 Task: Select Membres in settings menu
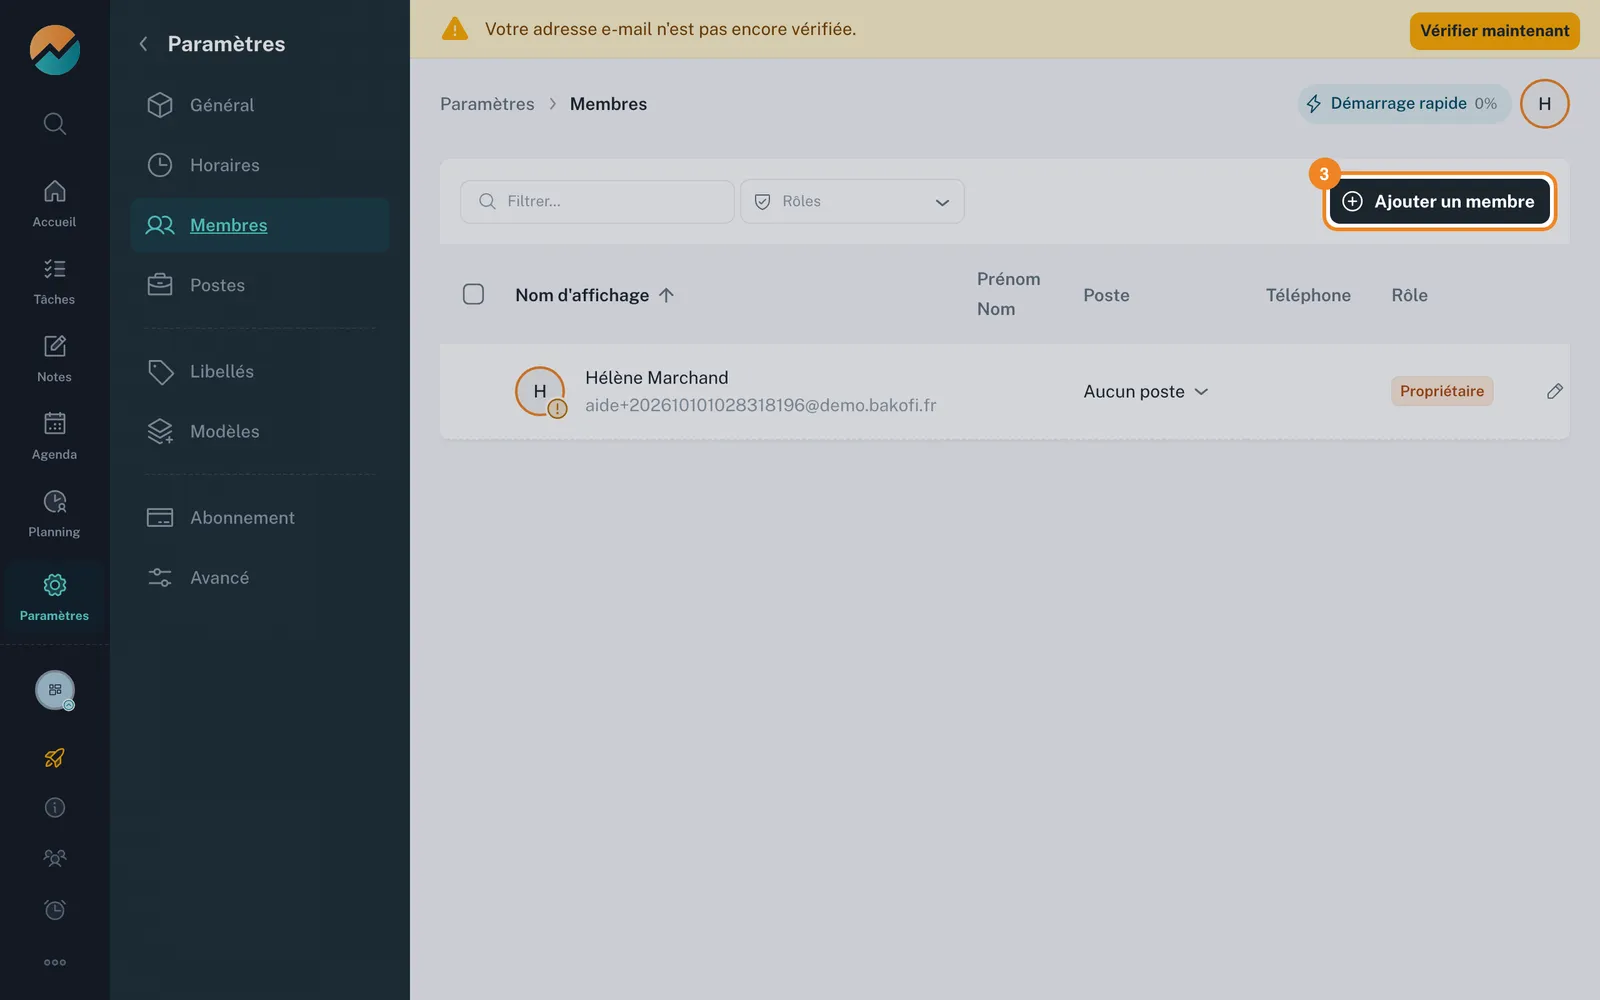pos(260,225)
